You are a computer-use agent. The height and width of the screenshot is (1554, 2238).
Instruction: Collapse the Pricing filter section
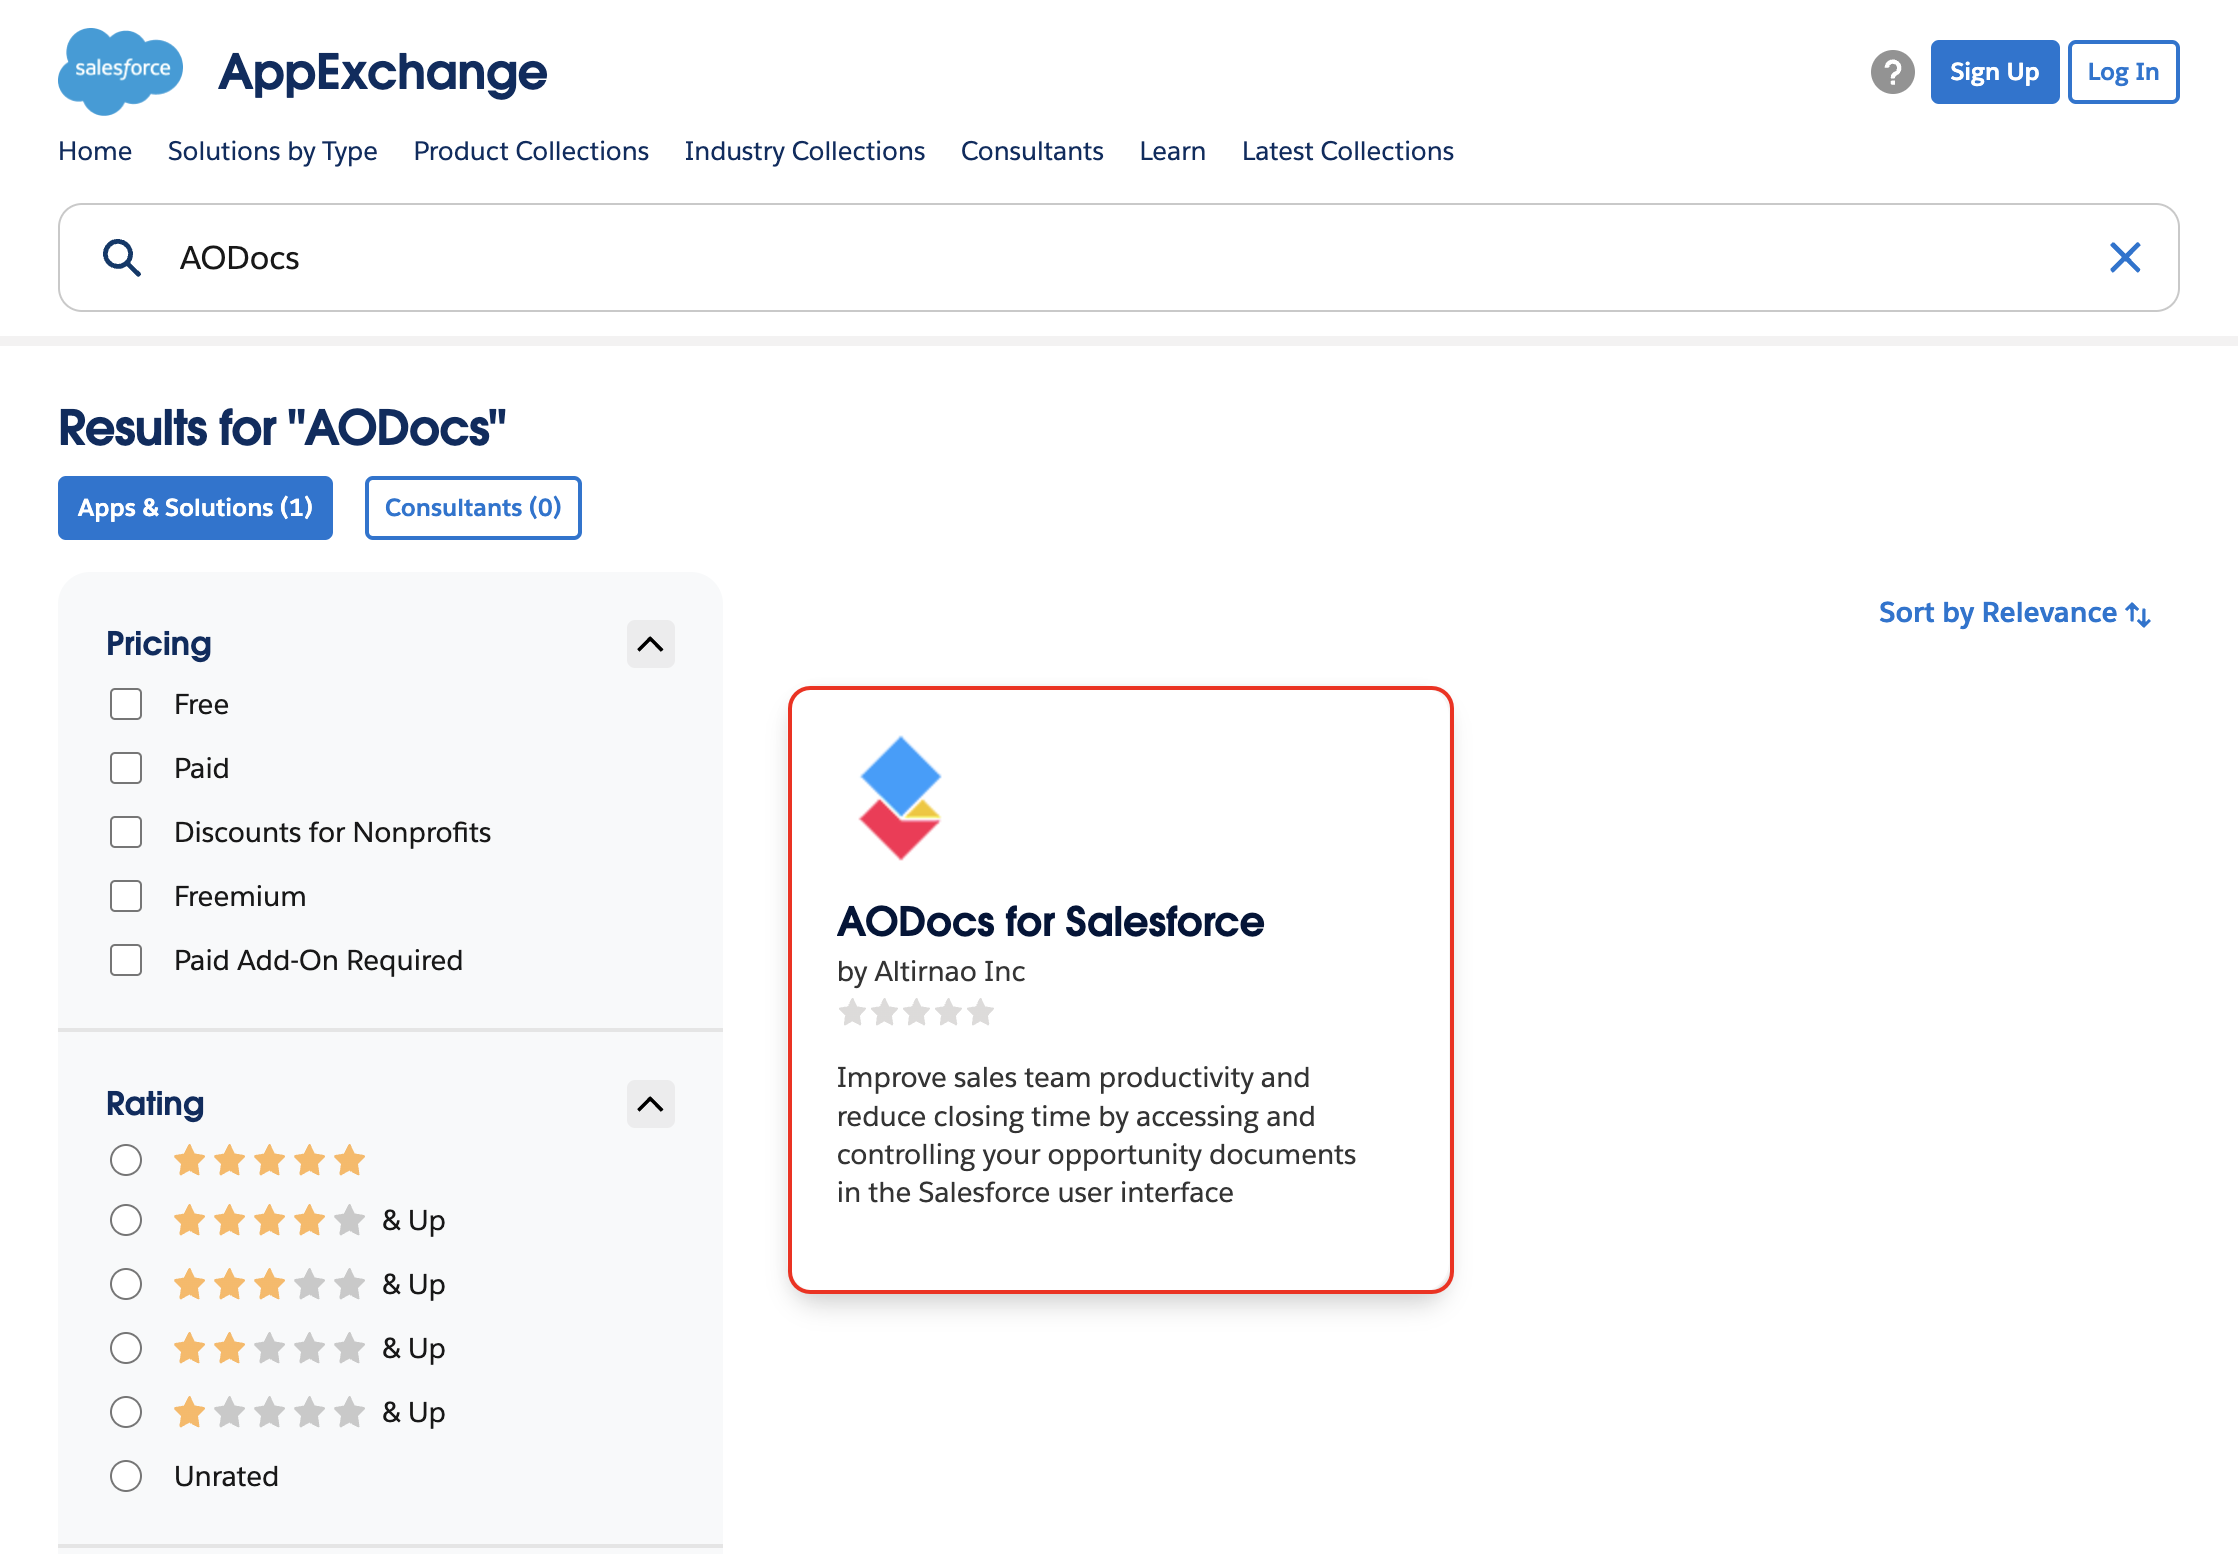[x=650, y=644]
